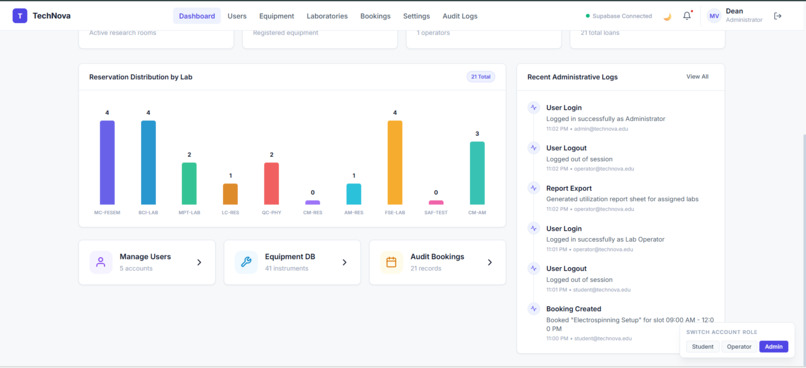
Task: Click the logout icon
Action: [778, 16]
